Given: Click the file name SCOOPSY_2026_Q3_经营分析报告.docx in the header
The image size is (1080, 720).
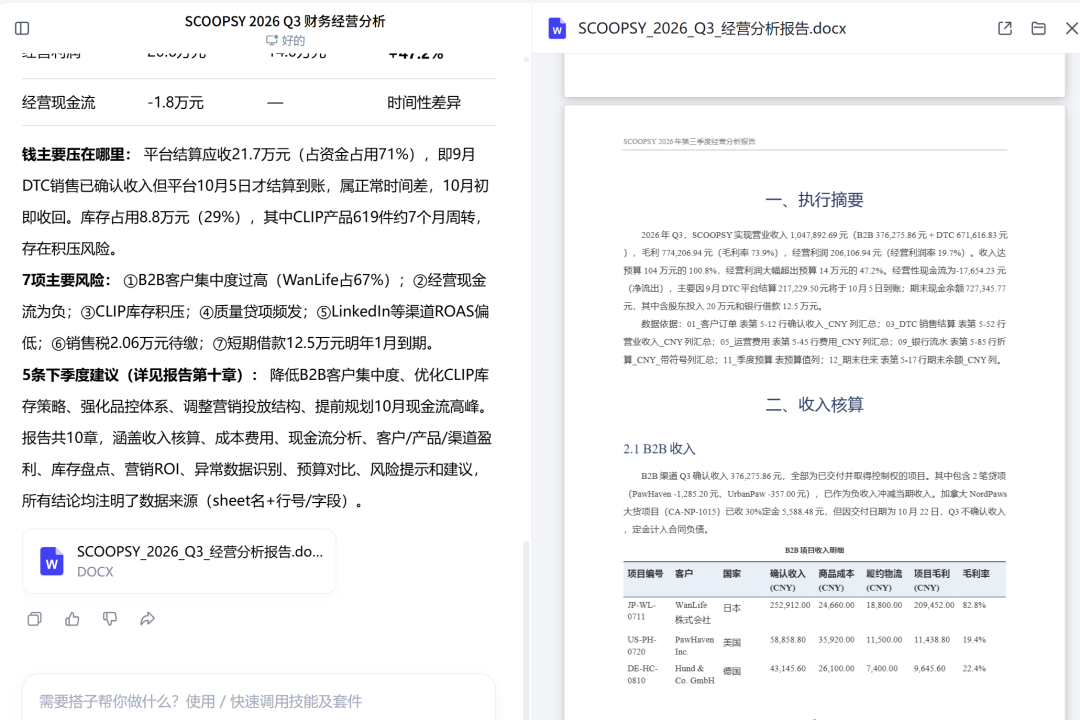Looking at the screenshot, I should tap(712, 28).
